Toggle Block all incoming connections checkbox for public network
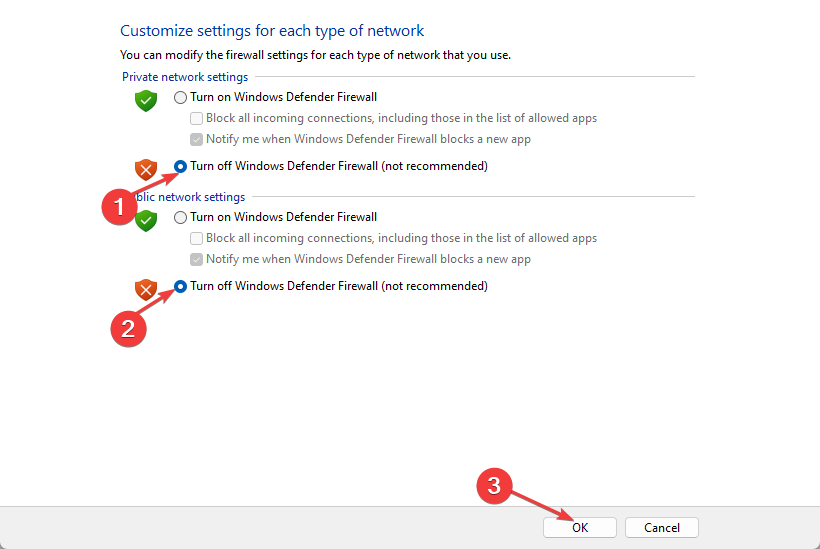The width and height of the screenshot is (820, 549). [x=197, y=238]
